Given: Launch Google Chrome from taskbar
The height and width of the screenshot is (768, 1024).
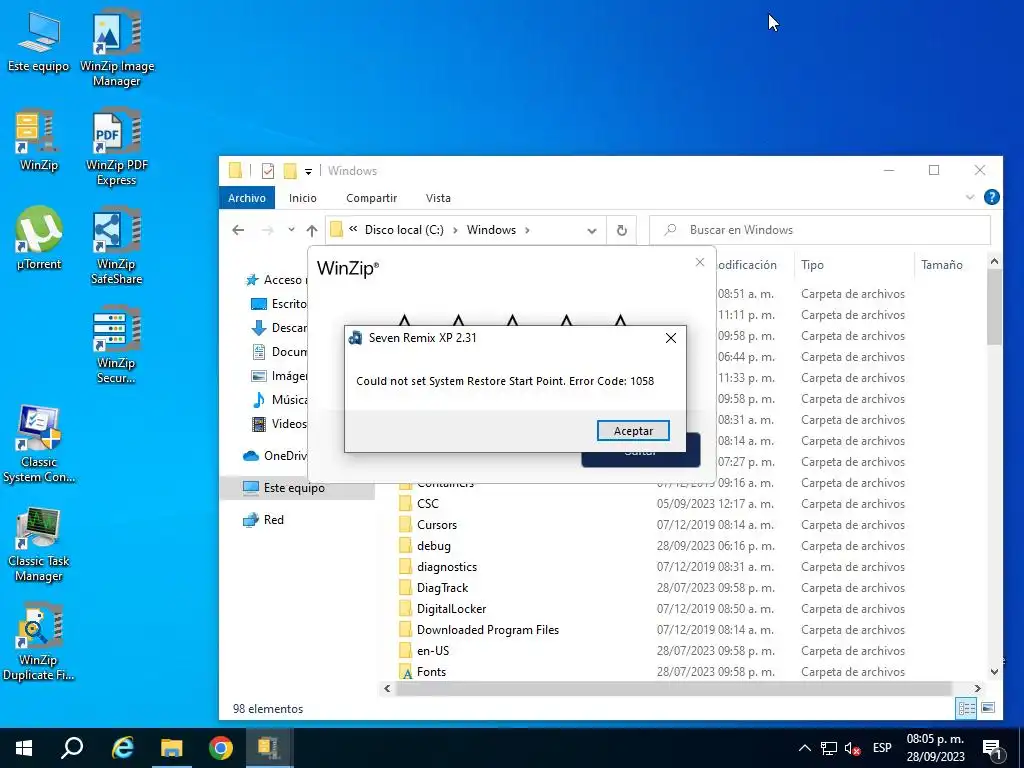Looking at the screenshot, I should click(221, 748).
